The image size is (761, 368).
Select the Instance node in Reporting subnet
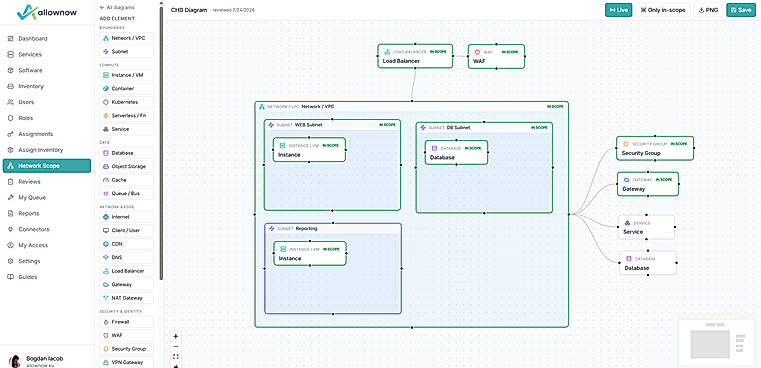(310, 253)
